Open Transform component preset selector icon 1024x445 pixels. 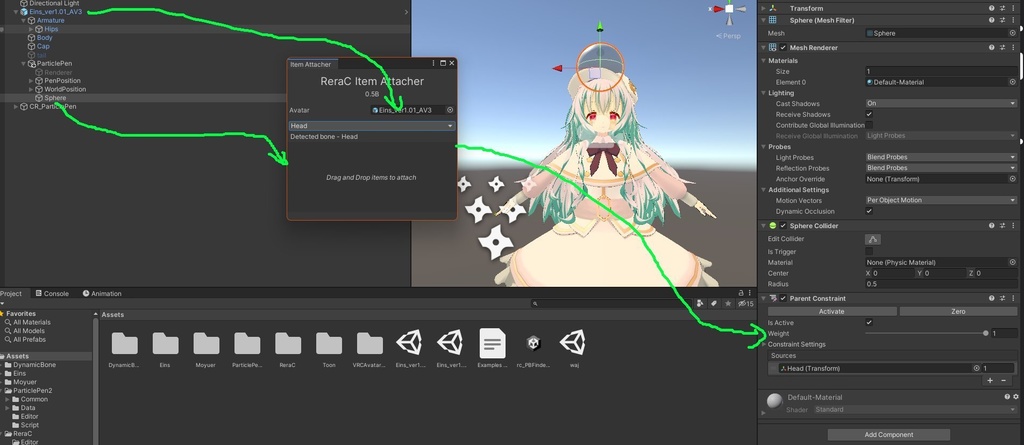click(x=1002, y=8)
